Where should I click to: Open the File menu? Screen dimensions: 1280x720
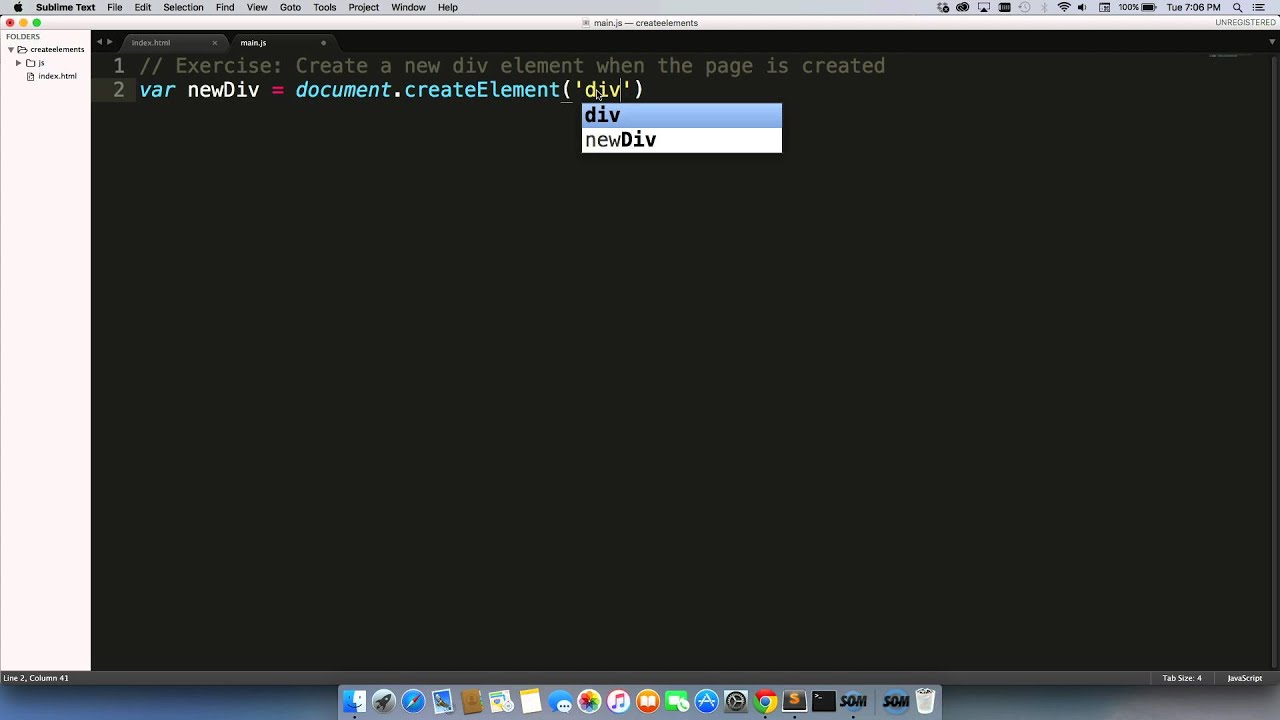[x=115, y=7]
